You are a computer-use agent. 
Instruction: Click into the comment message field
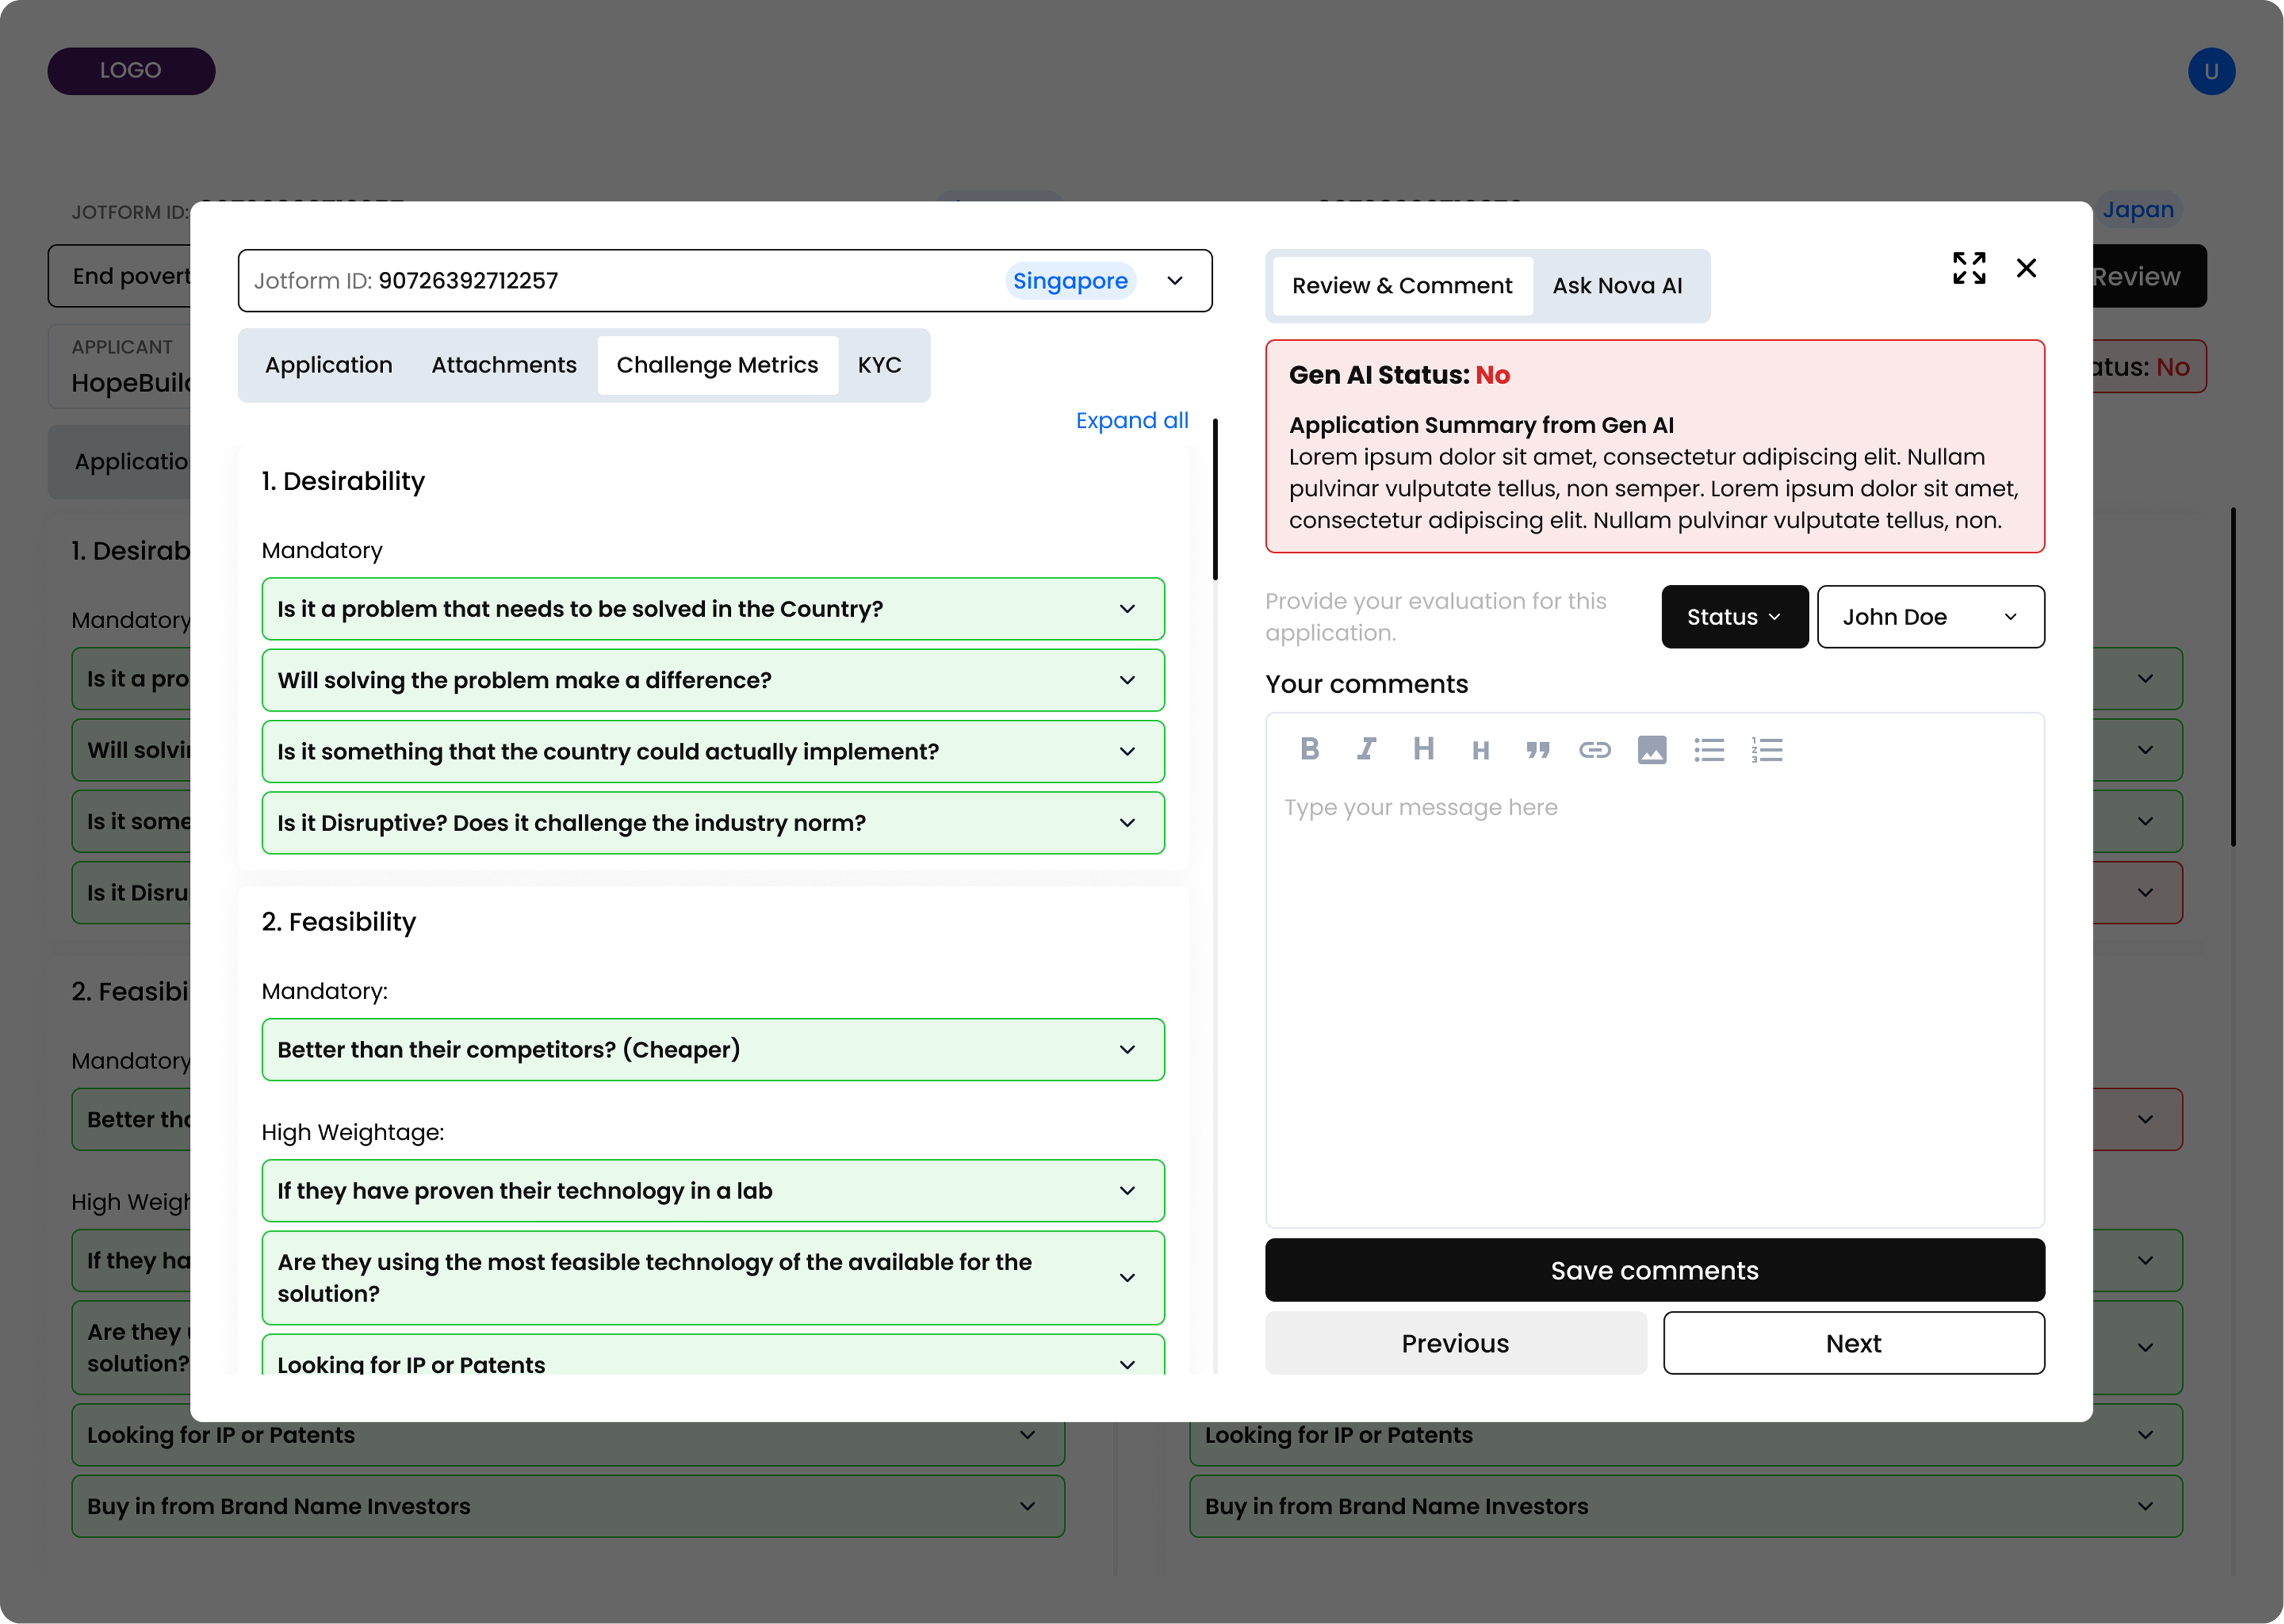click(x=1654, y=1000)
